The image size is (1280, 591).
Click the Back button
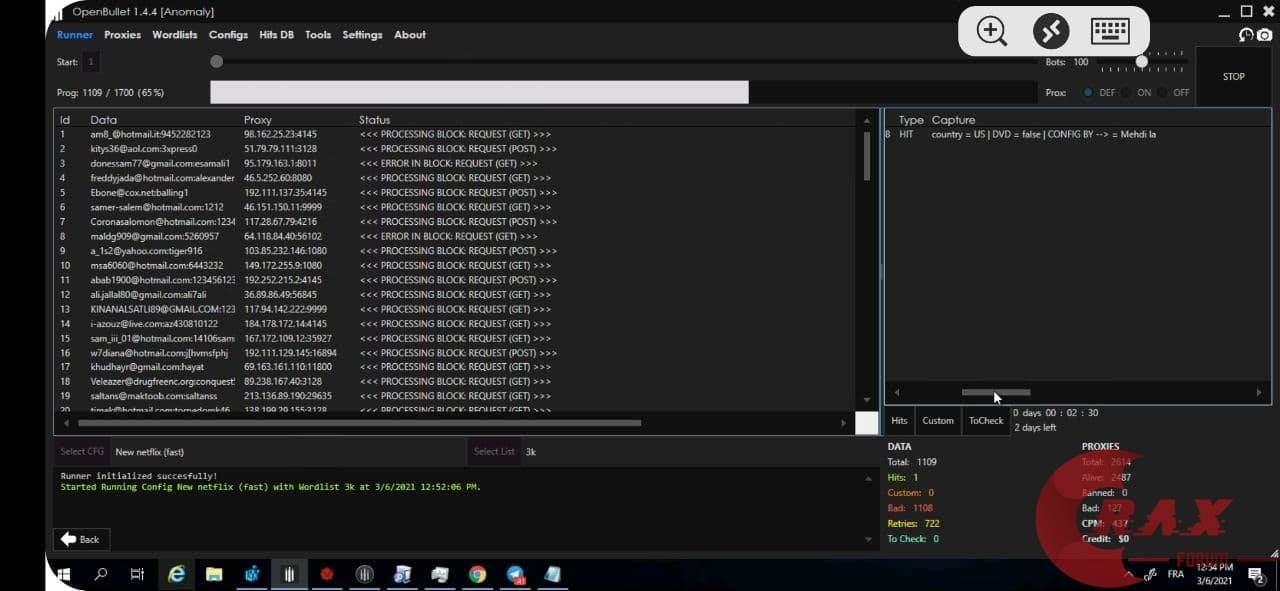pyautogui.click(x=80, y=539)
